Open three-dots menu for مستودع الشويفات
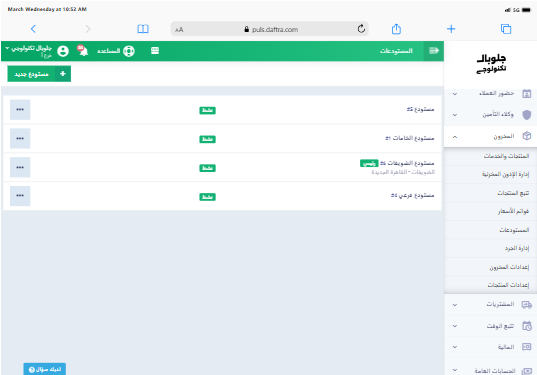This screenshot has height=375, width=537. click(x=20, y=167)
